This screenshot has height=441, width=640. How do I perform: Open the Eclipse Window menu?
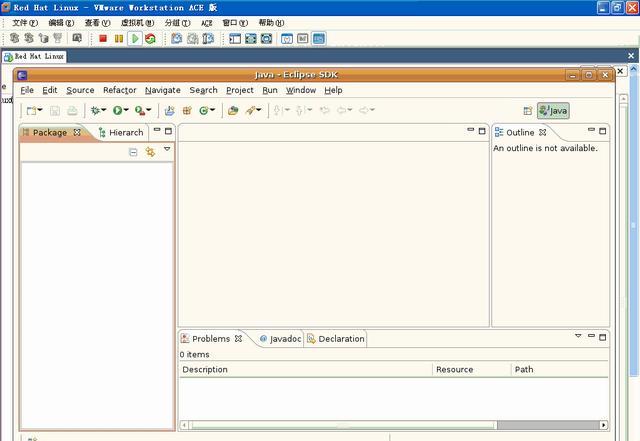point(301,90)
